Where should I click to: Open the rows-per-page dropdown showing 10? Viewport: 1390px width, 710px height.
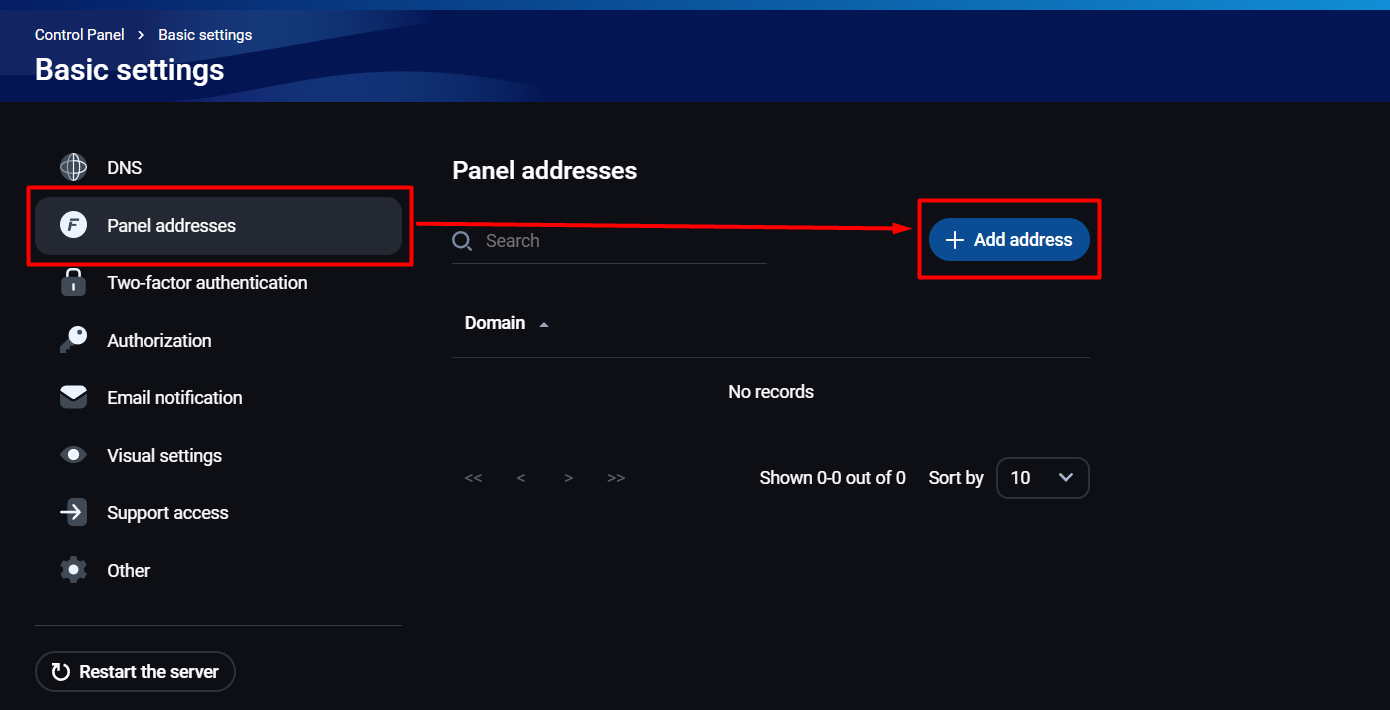pyautogui.click(x=1043, y=478)
